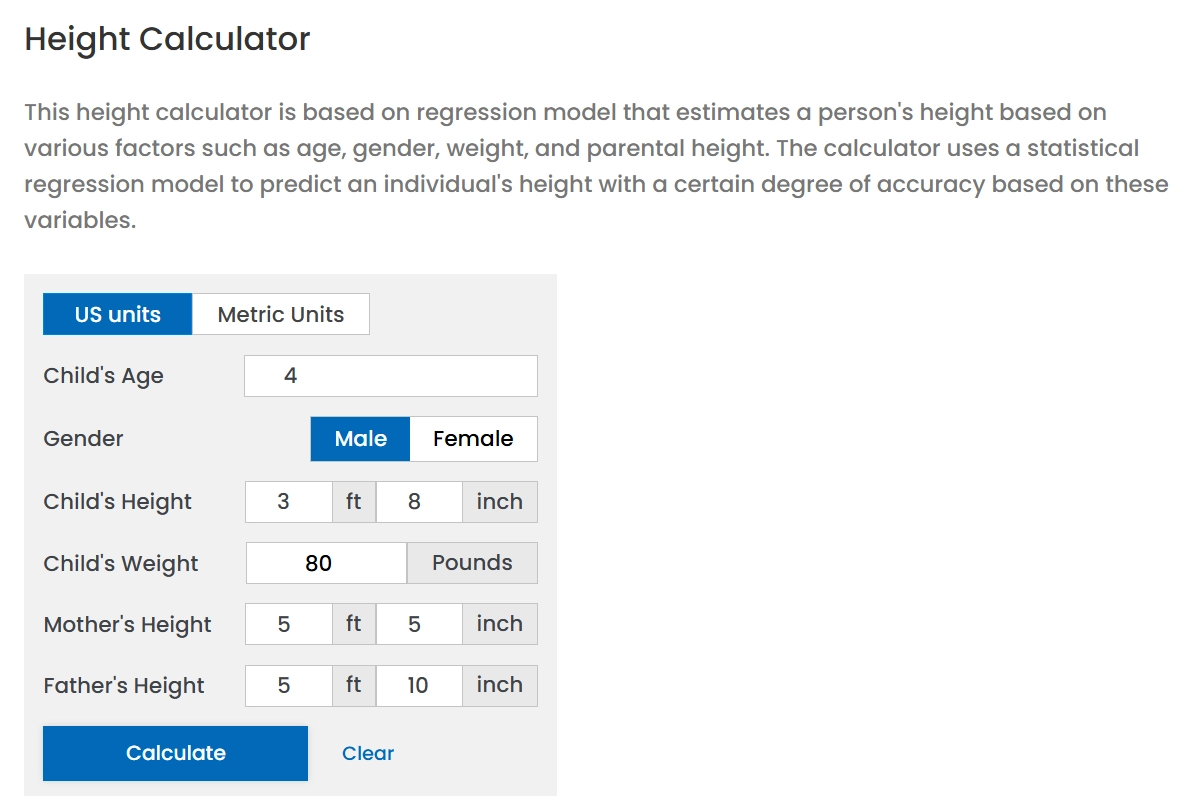
Task: Click the Child's Age input field
Action: [x=390, y=376]
